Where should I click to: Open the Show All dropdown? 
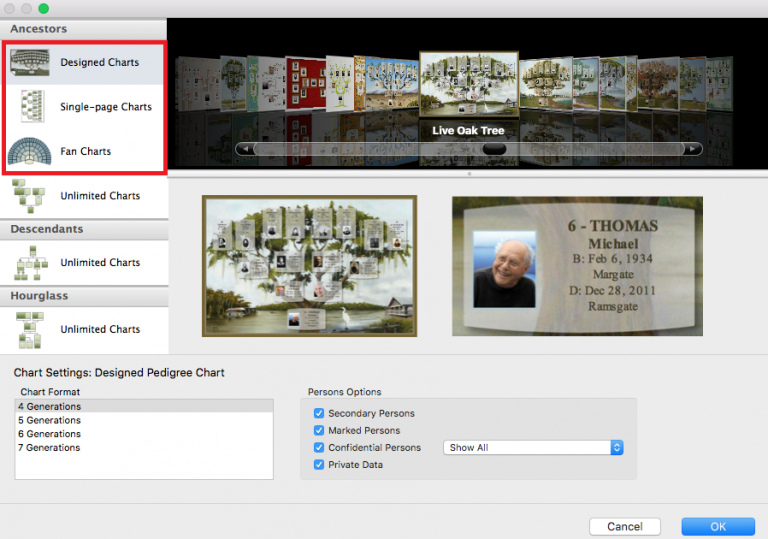pyautogui.click(x=533, y=448)
